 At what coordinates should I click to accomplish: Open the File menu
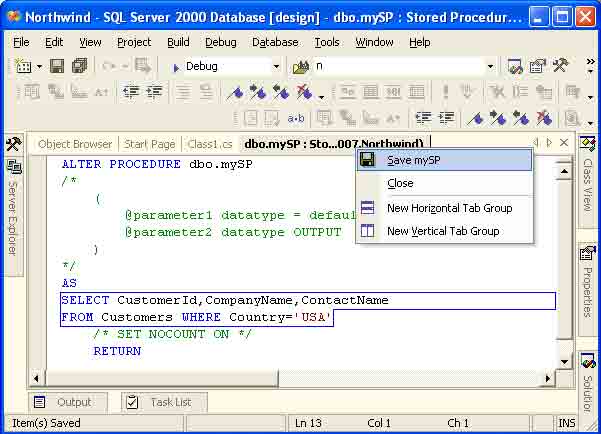pos(21,42)
